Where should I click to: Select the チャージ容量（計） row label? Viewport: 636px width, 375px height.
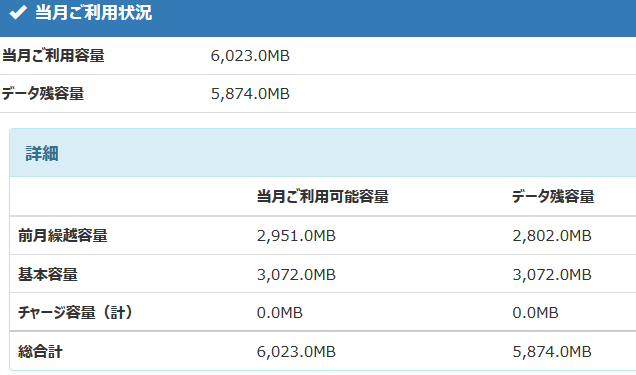(x=75, y=313)
